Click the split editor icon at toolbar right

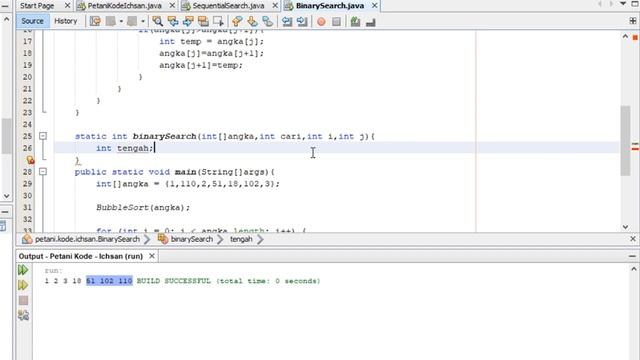(x=633, y=21)
